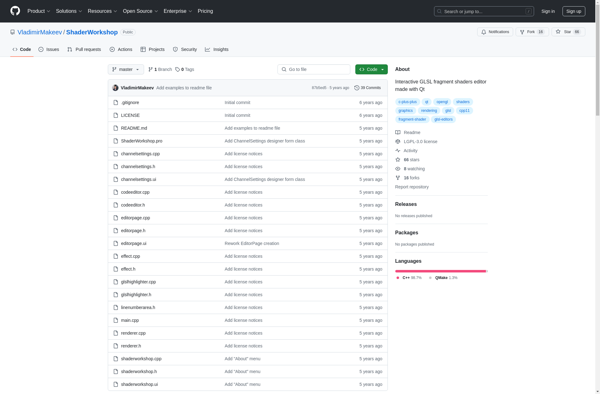Image resolution: width=600 pixels, height=394 pixels.
Task: Click the VladimirMakeev commit author avatar
Action: click(x=115, y=88)
